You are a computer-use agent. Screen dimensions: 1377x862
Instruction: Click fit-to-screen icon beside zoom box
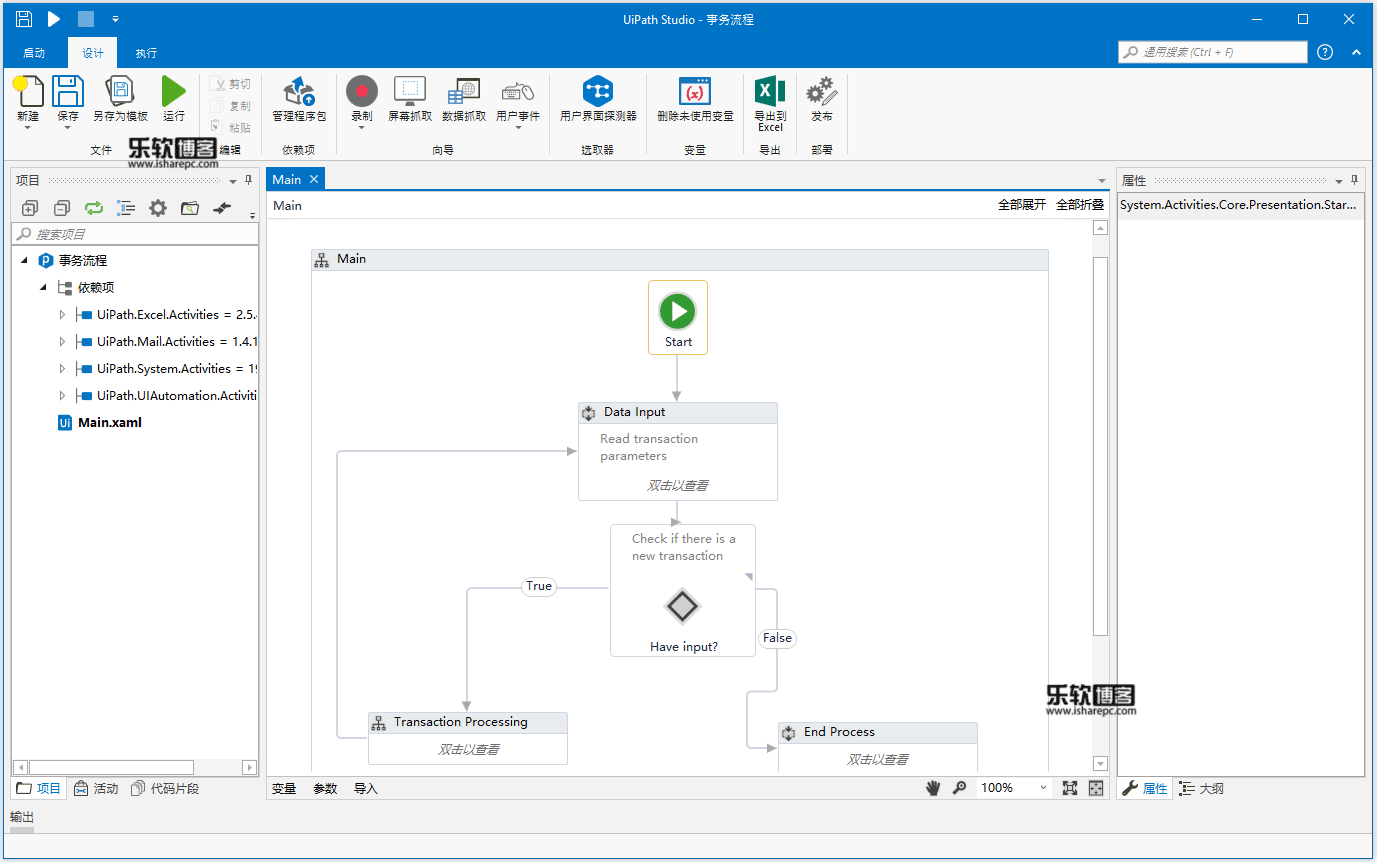point(1070,788)
